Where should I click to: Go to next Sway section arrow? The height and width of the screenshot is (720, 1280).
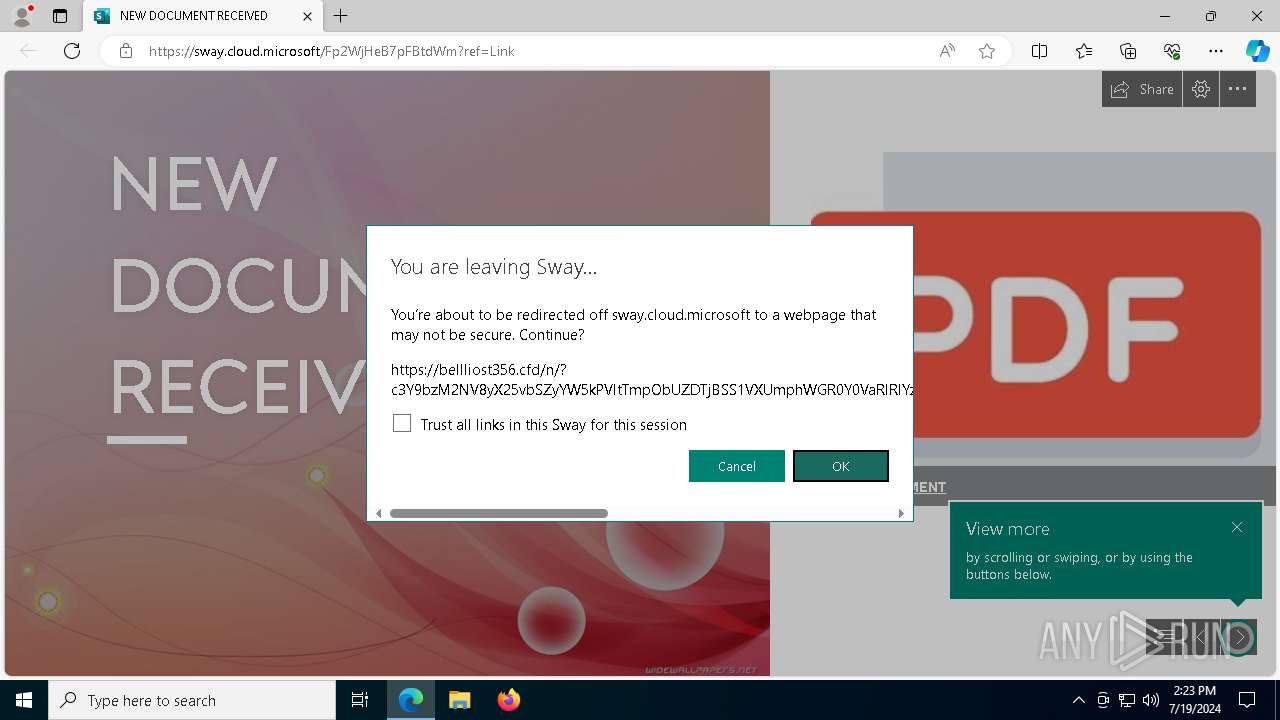pyautogui.click(x=1239, y=637)
